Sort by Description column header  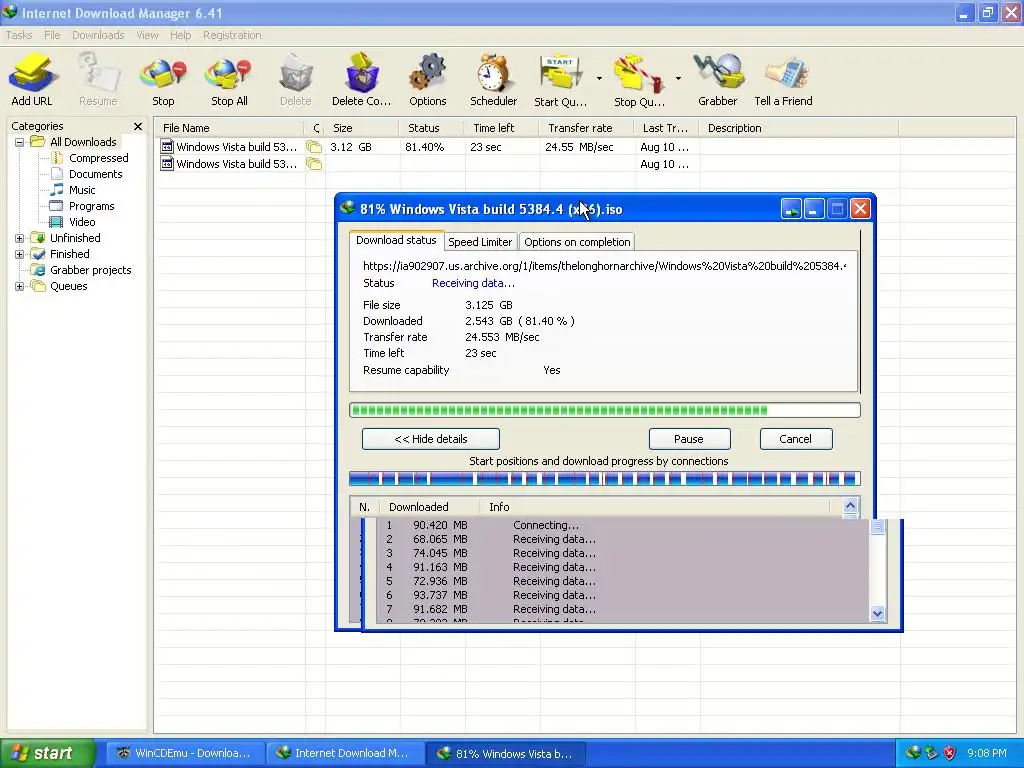[x=799, y=128]
